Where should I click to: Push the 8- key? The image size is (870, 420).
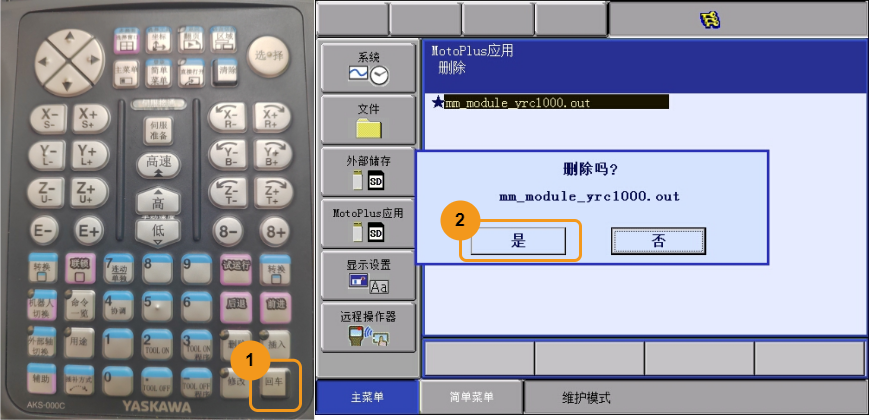(x=228, y=231)
